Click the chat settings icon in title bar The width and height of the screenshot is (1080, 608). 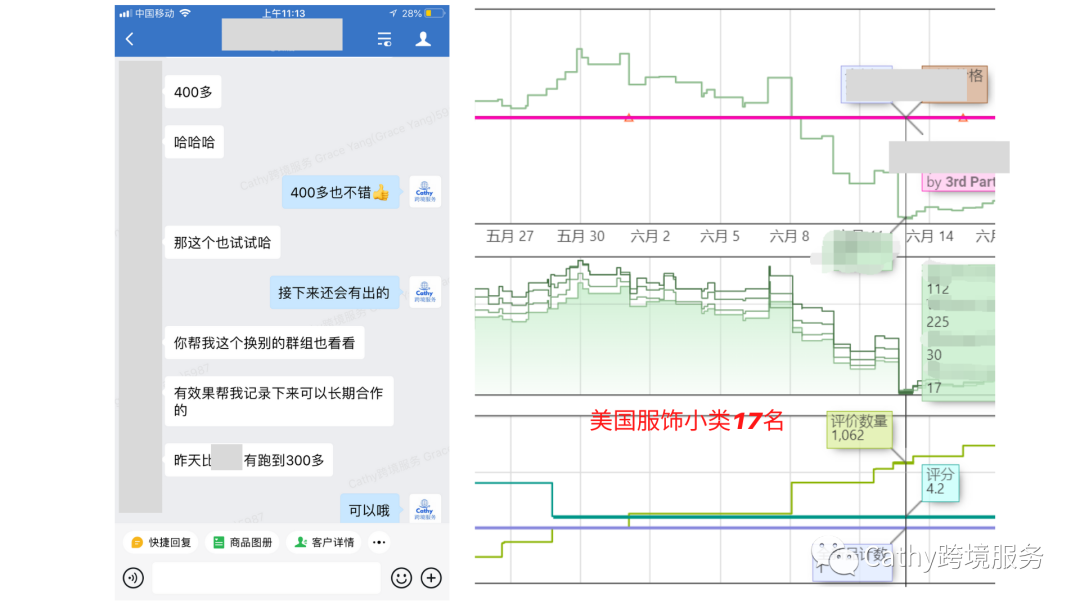pyautogui.click(x=384, y=37)
